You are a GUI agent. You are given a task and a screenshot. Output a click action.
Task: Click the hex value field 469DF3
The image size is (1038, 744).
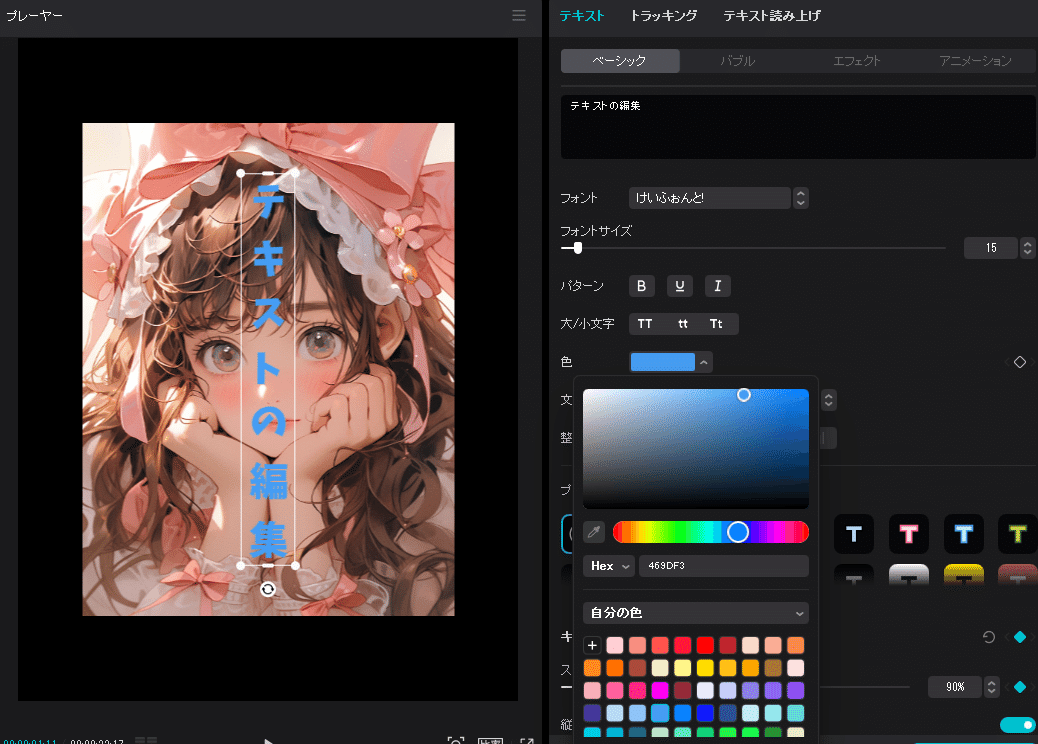point(724,566)
